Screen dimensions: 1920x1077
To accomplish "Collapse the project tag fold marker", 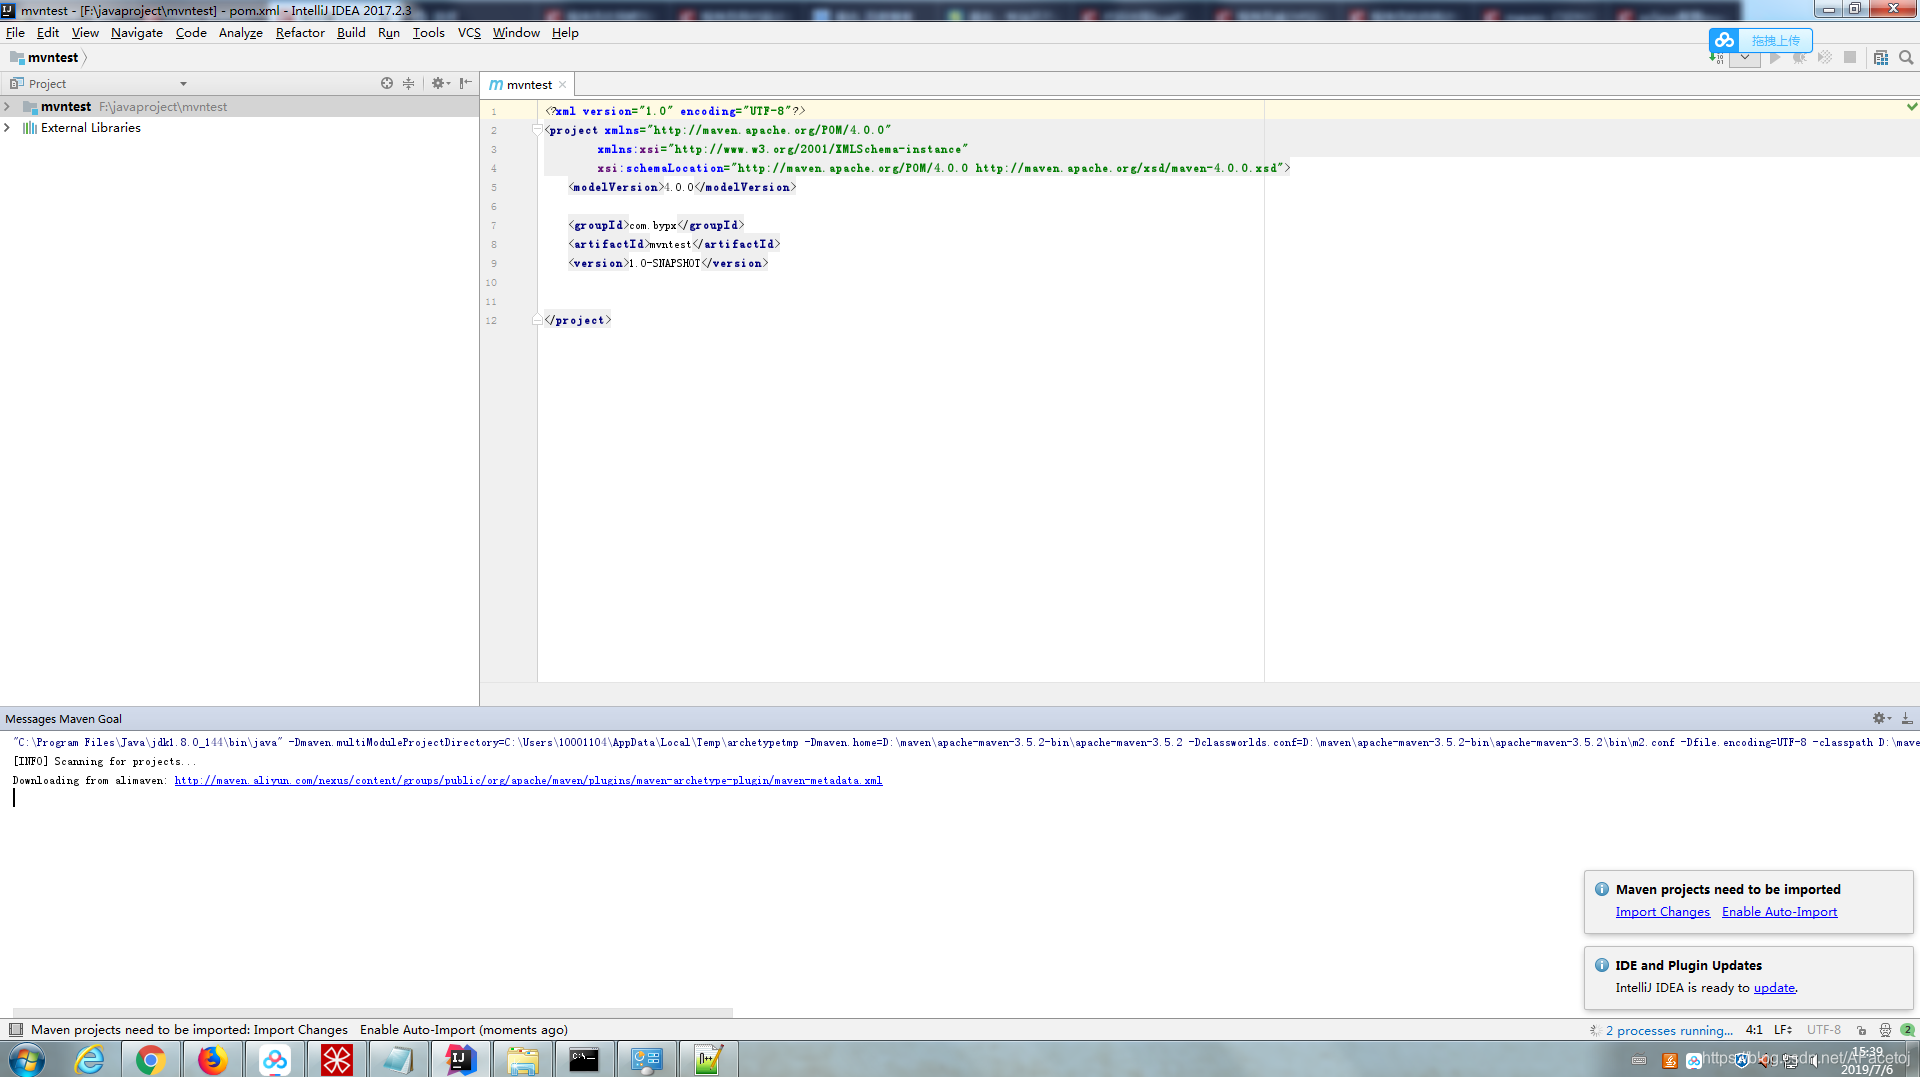I will (x=538, y=130).
